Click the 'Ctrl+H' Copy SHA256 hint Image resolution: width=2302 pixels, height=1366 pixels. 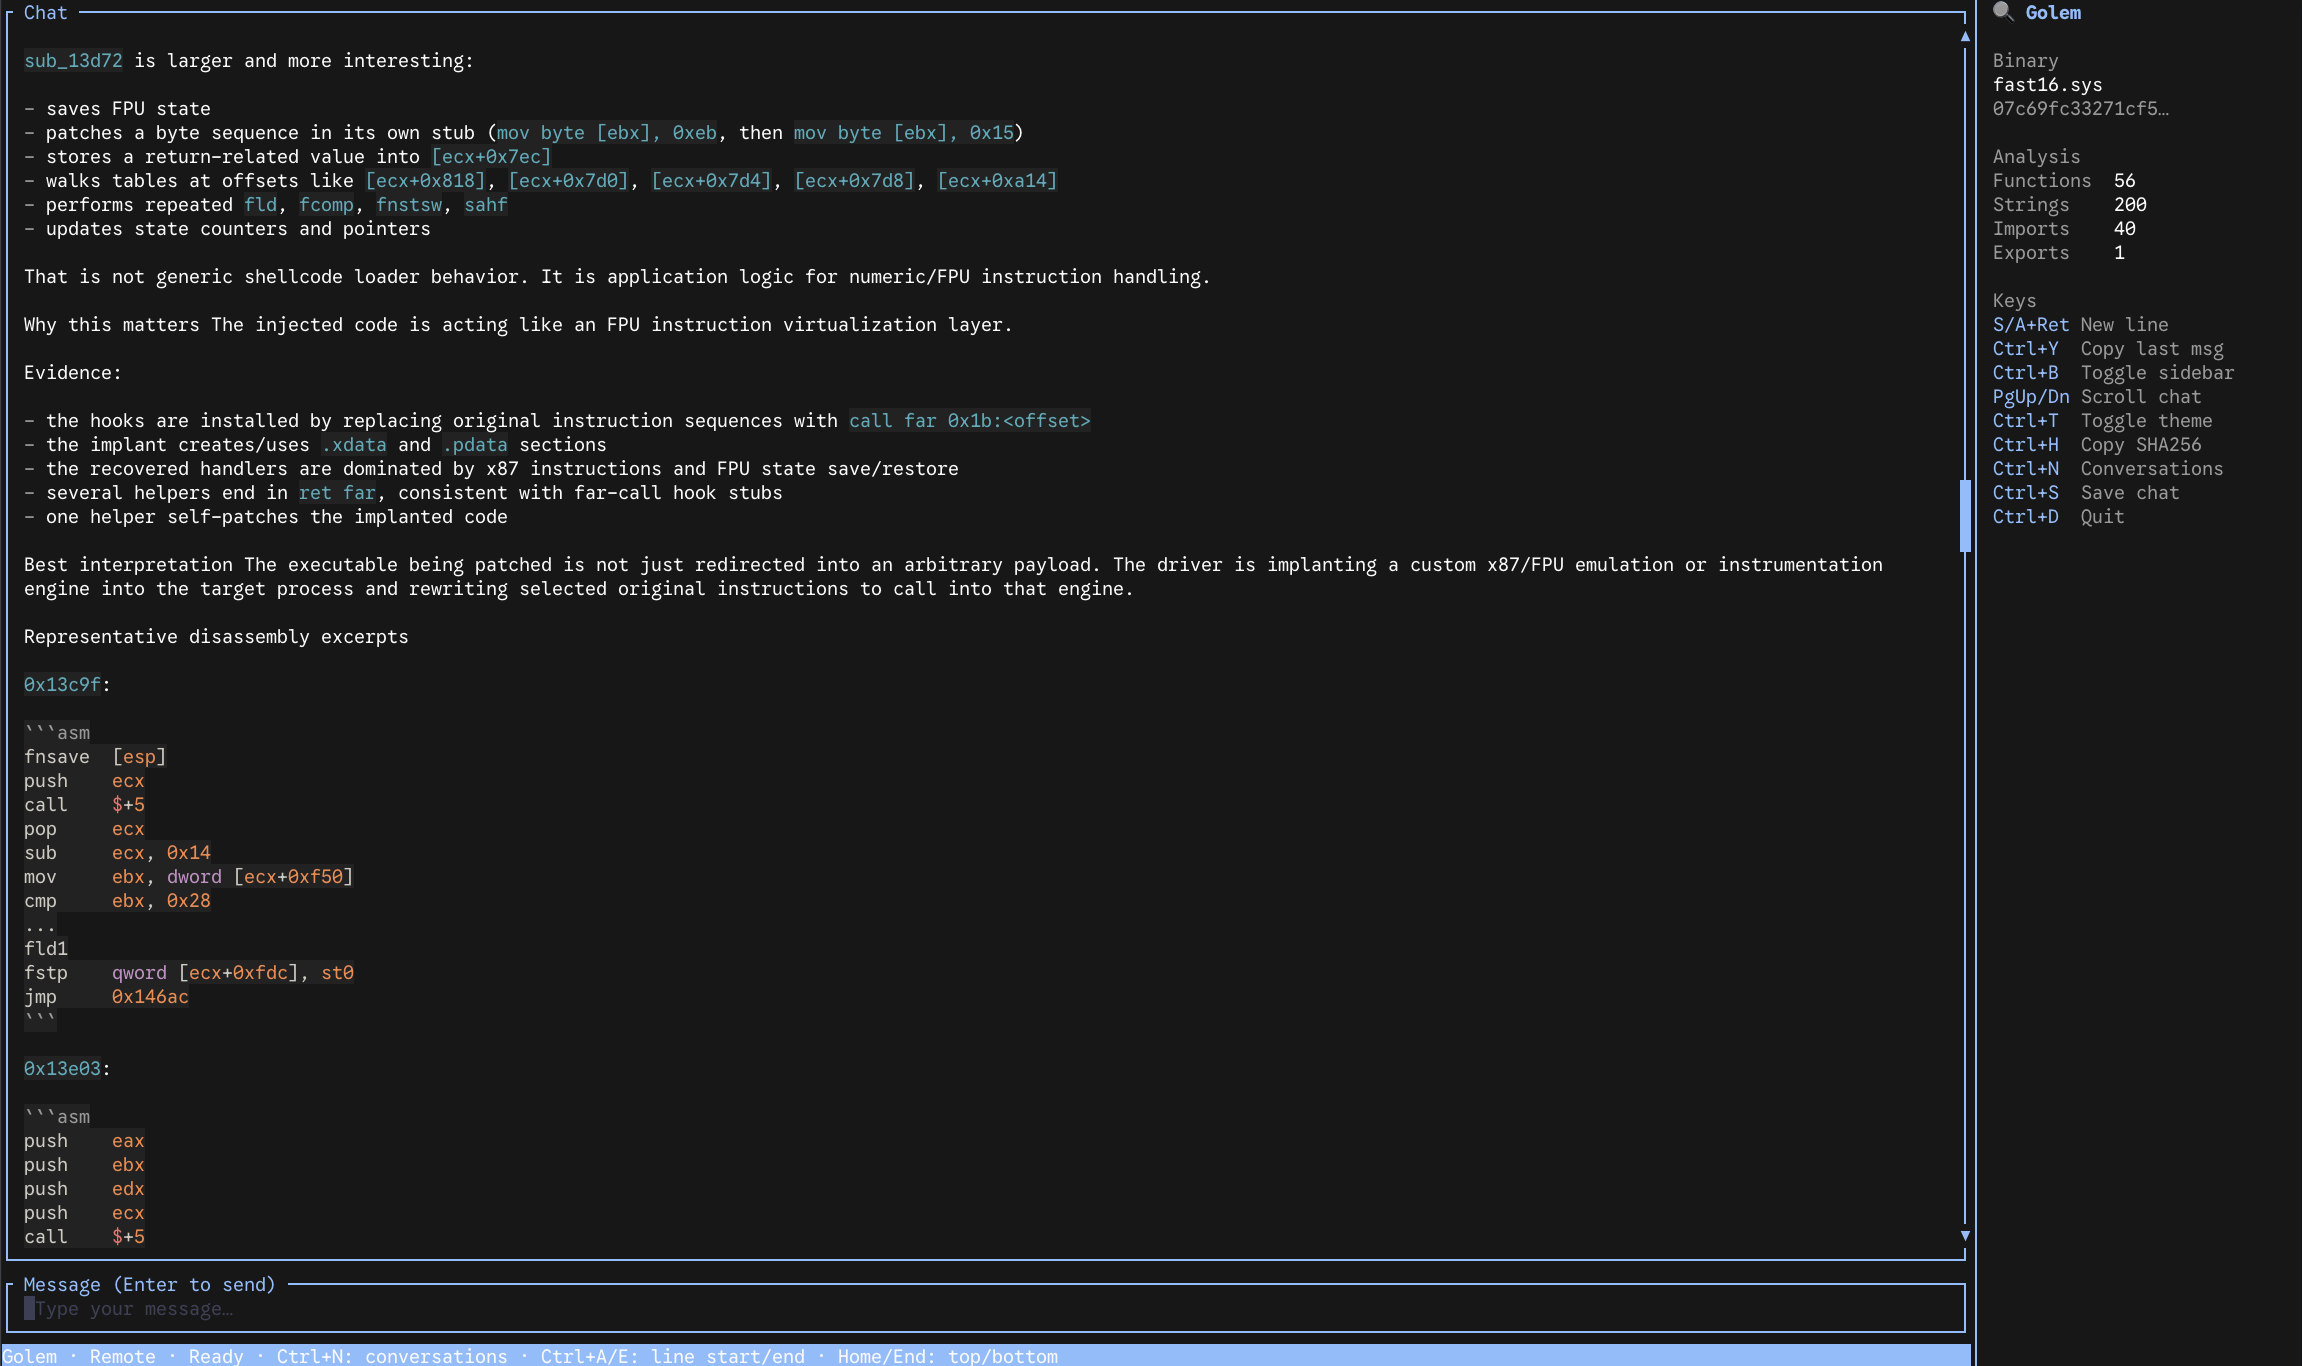click(x=2097, y=445)
